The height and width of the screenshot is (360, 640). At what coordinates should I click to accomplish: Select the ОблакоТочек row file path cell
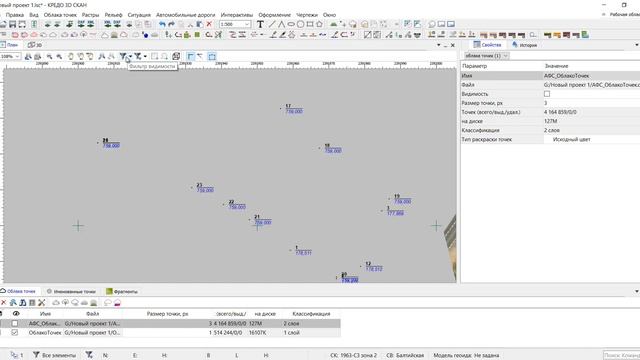pyautogui.click(x=92, y=333)
